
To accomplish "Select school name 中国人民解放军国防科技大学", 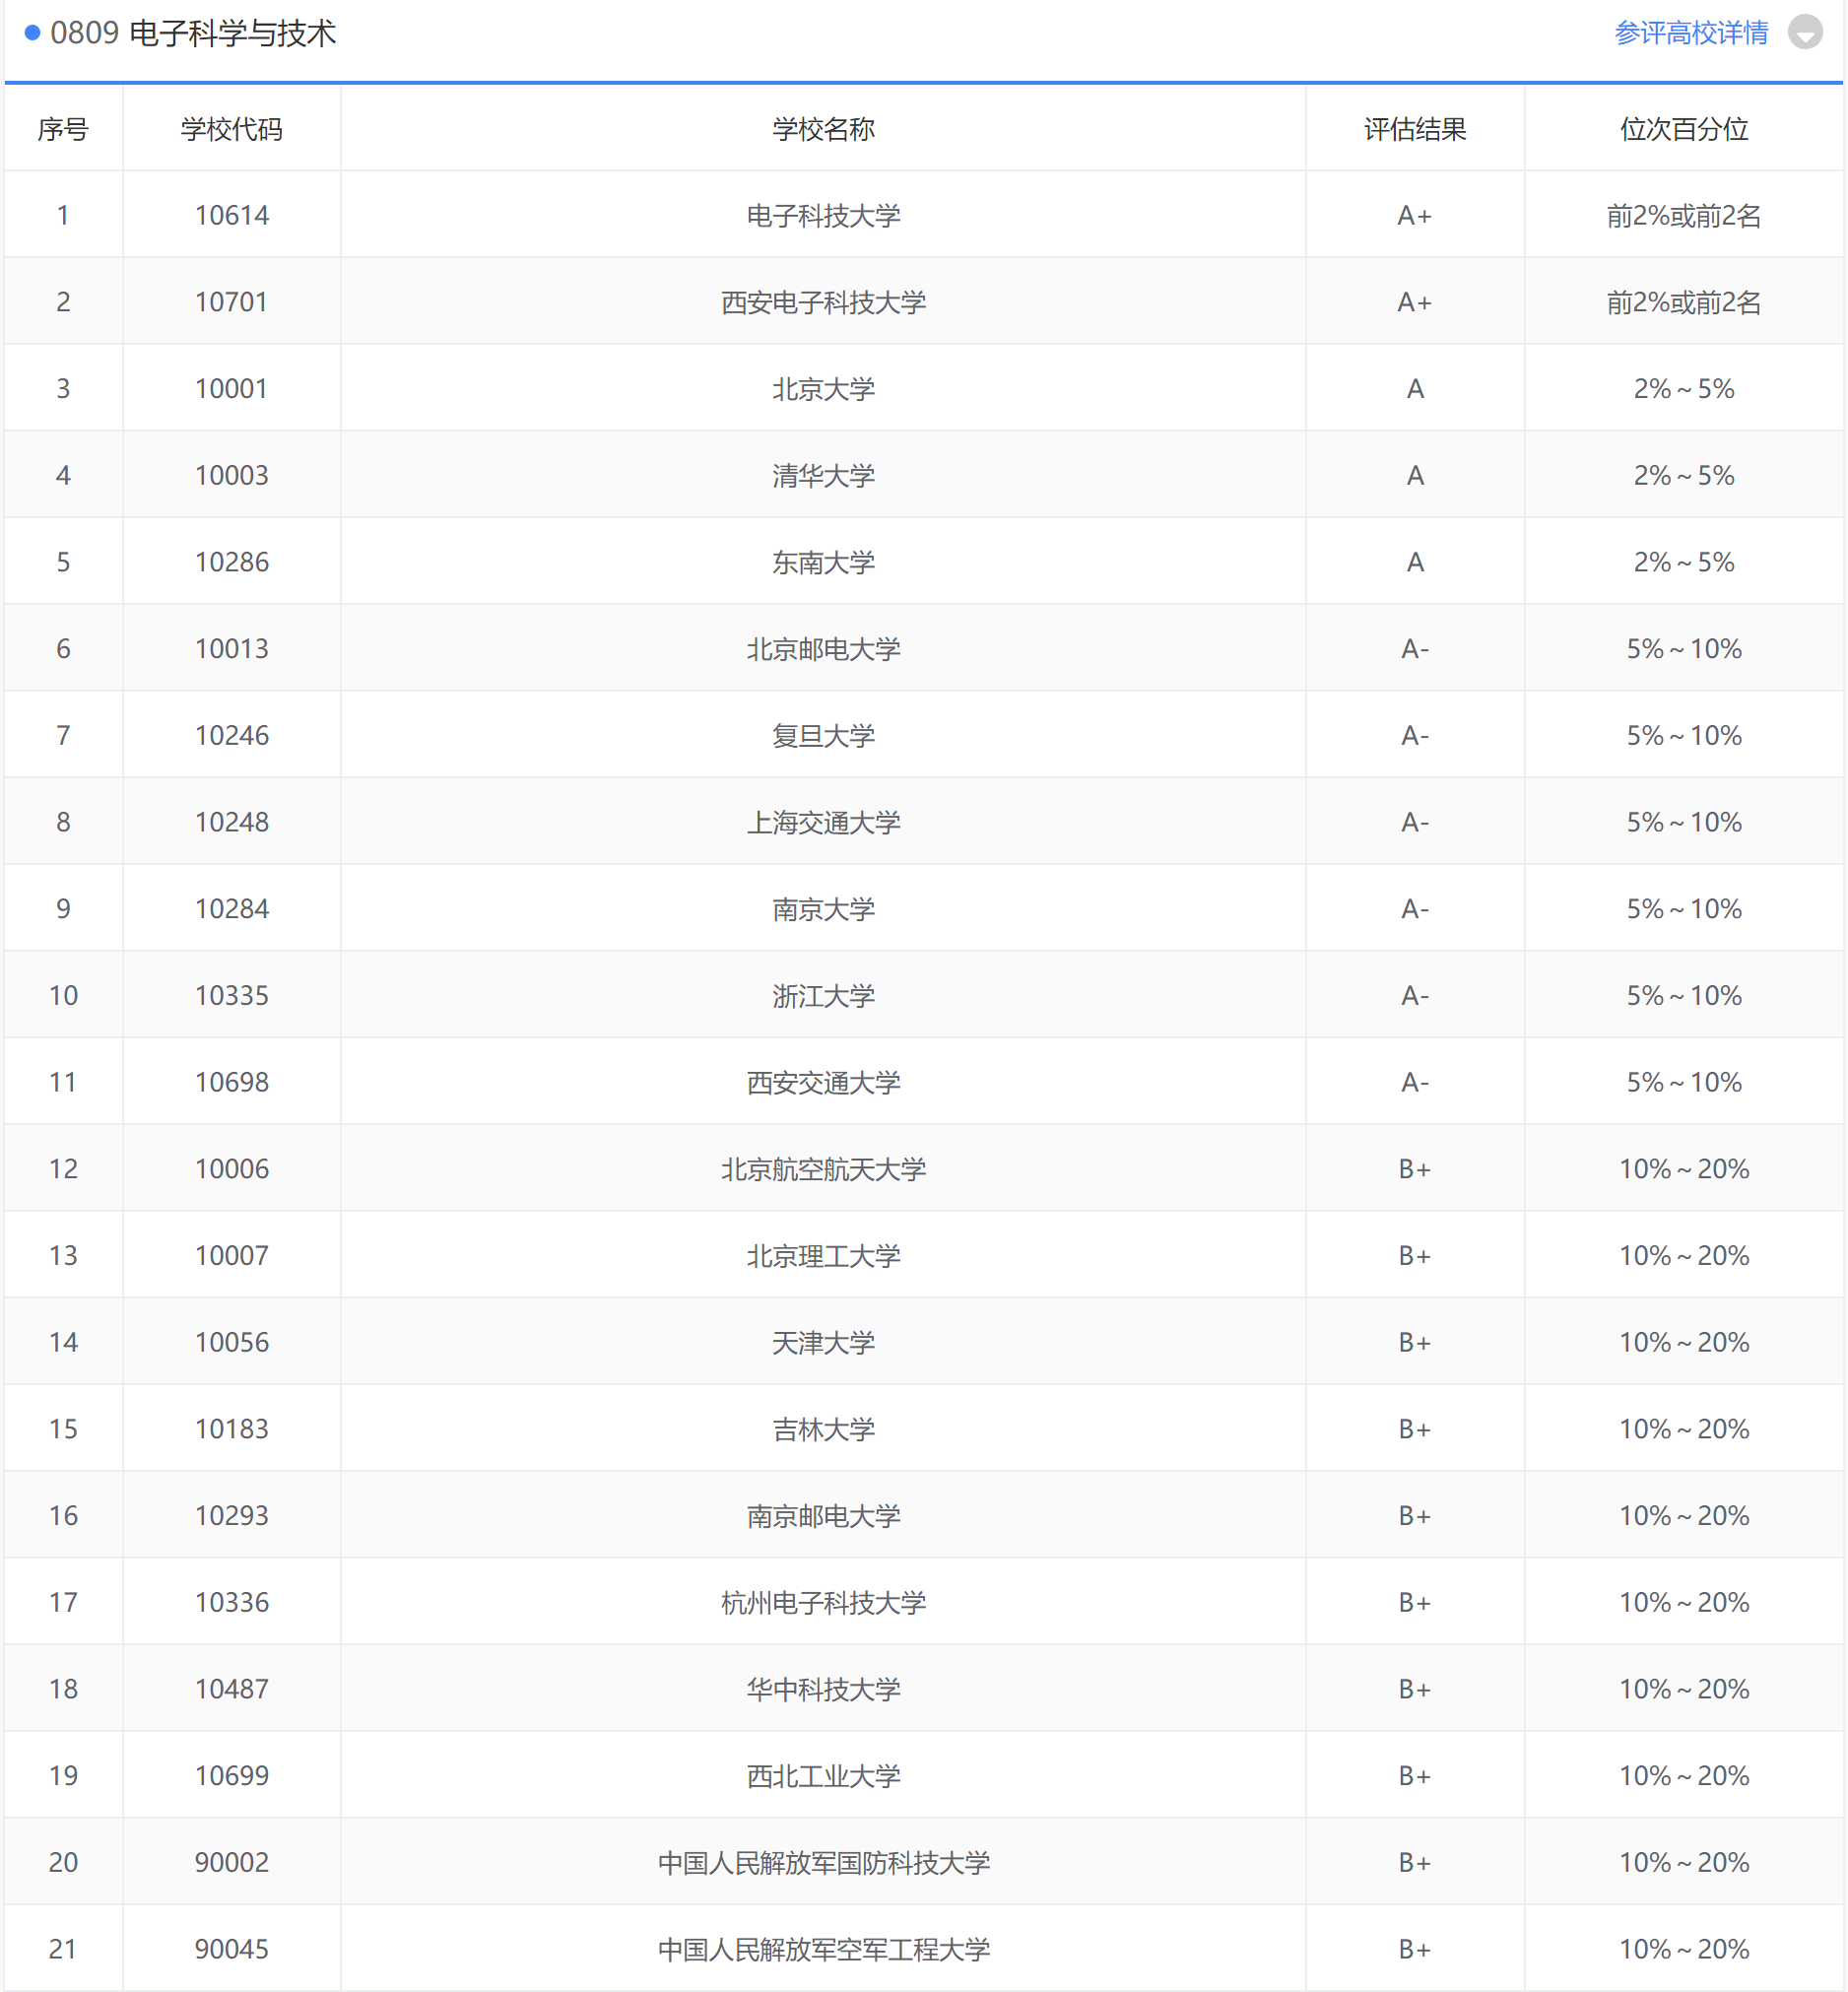I will [823, 1862].
